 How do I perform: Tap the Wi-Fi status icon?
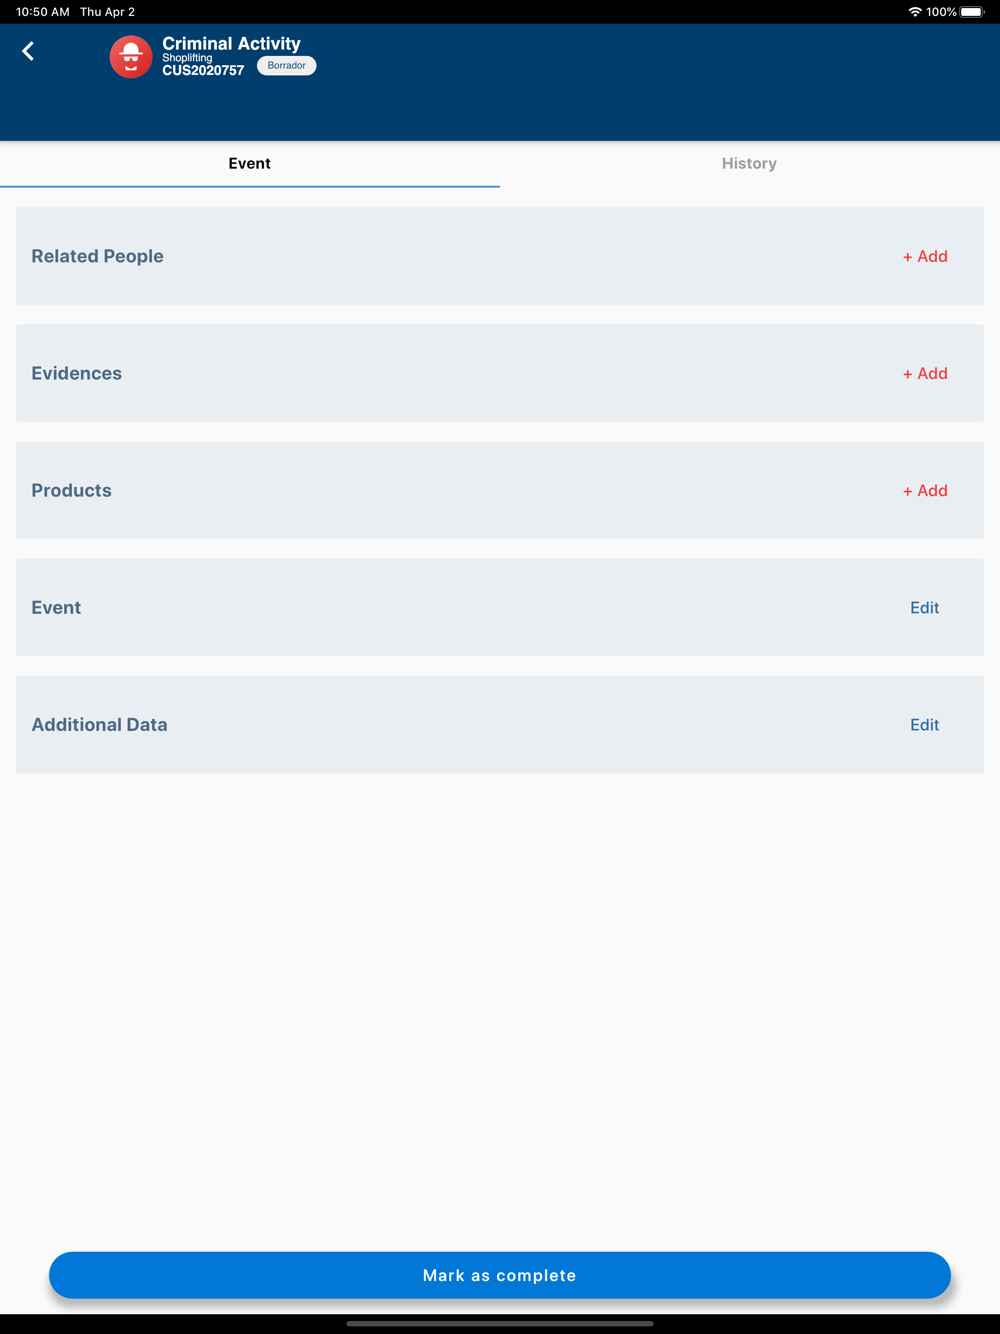pyautogui.click(x=914, y=12)
